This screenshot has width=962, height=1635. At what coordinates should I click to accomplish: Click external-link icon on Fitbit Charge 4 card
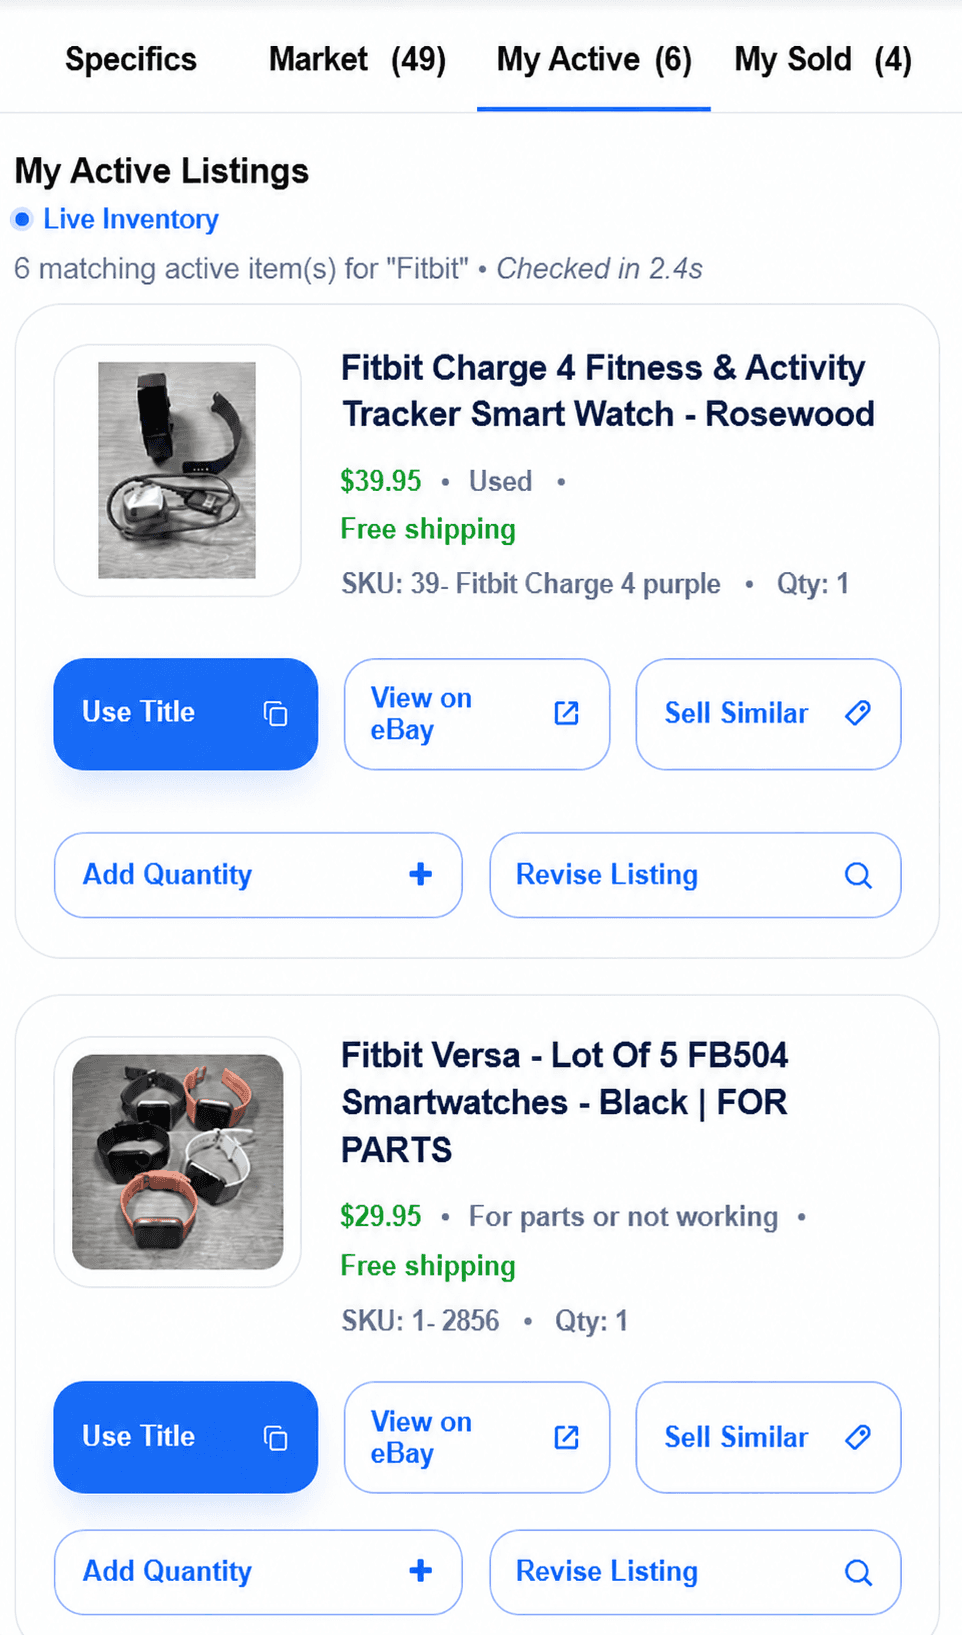[566, 713]
